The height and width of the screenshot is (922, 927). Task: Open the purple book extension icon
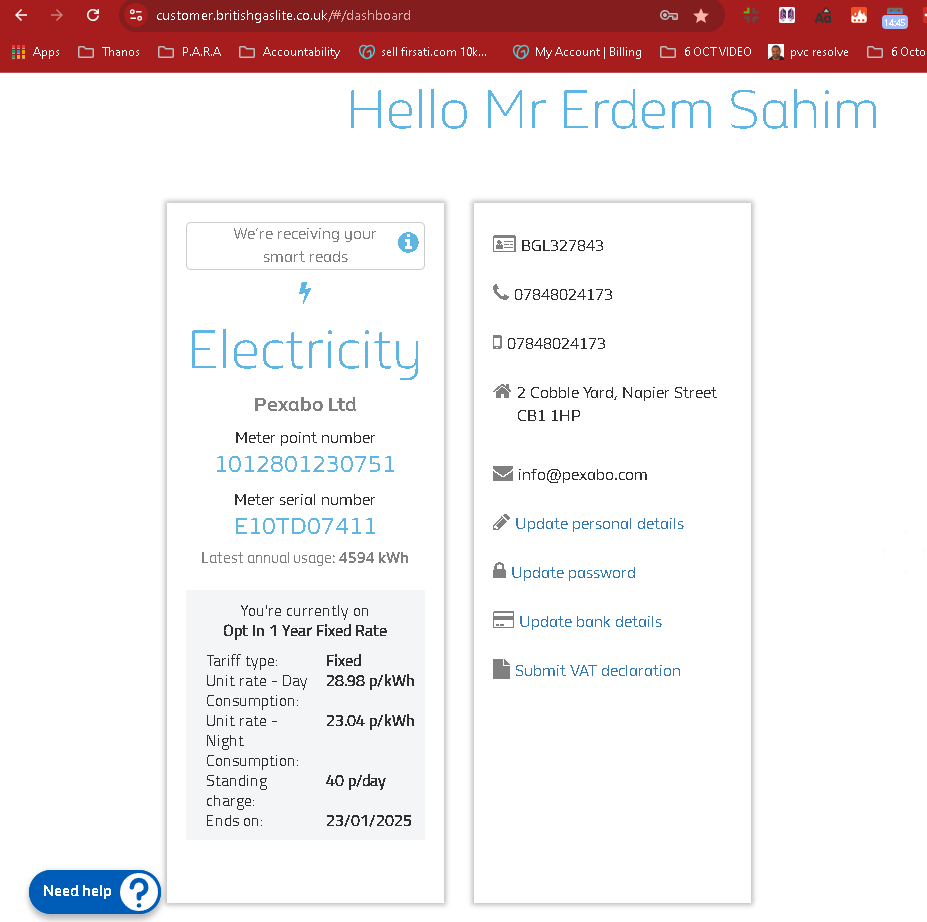[787, 15]
